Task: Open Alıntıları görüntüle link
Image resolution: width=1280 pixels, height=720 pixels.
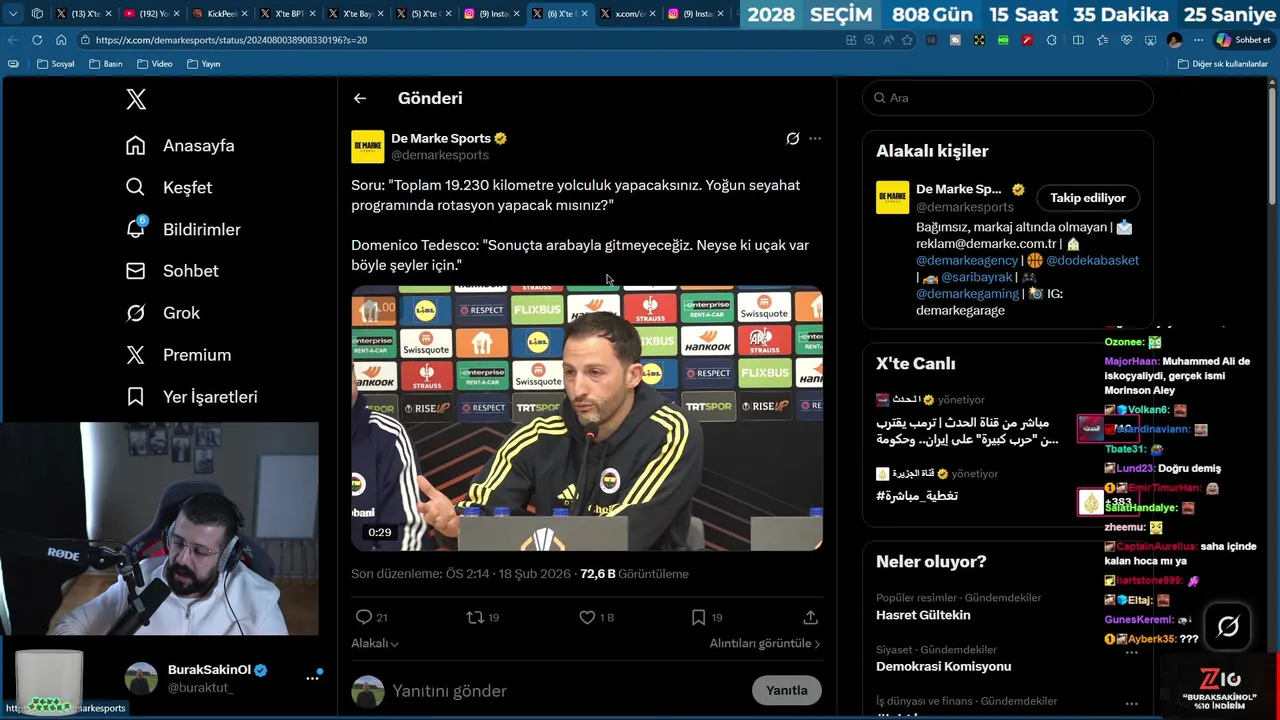Action: [x=765, y=643]
